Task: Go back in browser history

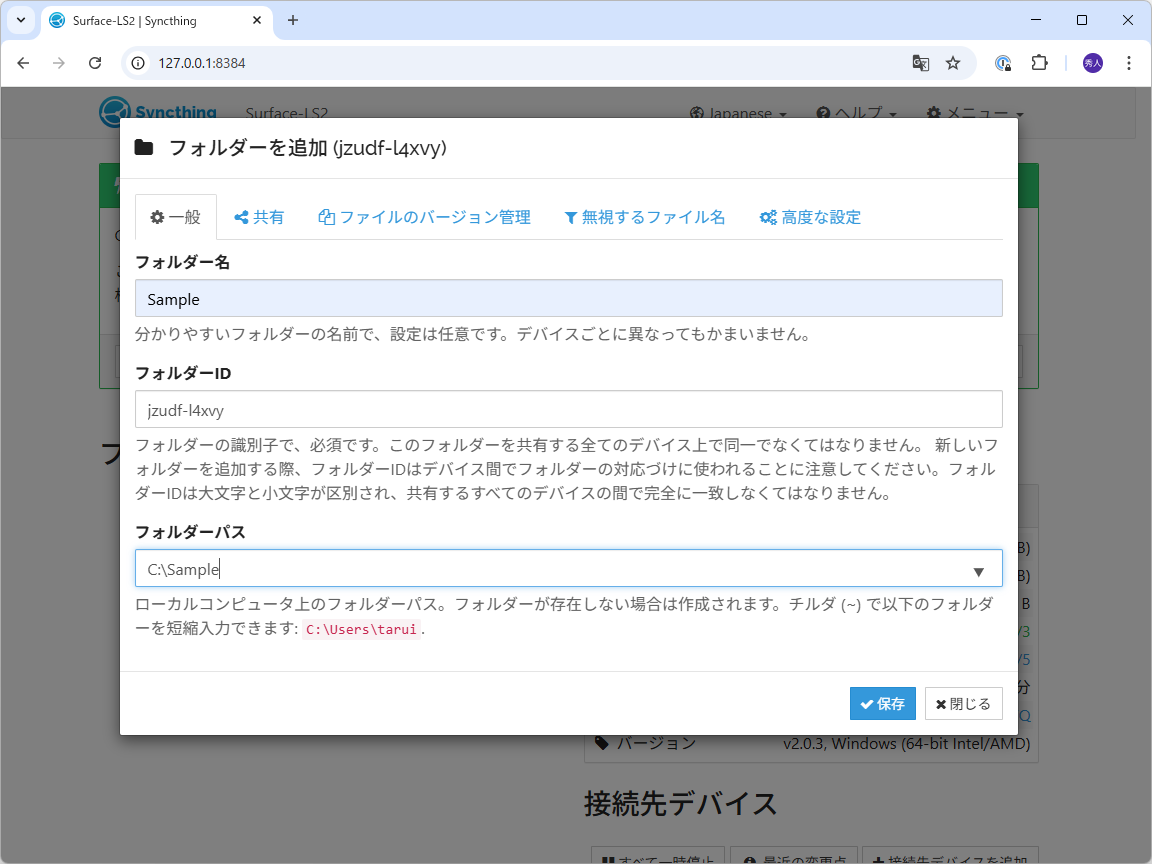Action: point(24,63)
